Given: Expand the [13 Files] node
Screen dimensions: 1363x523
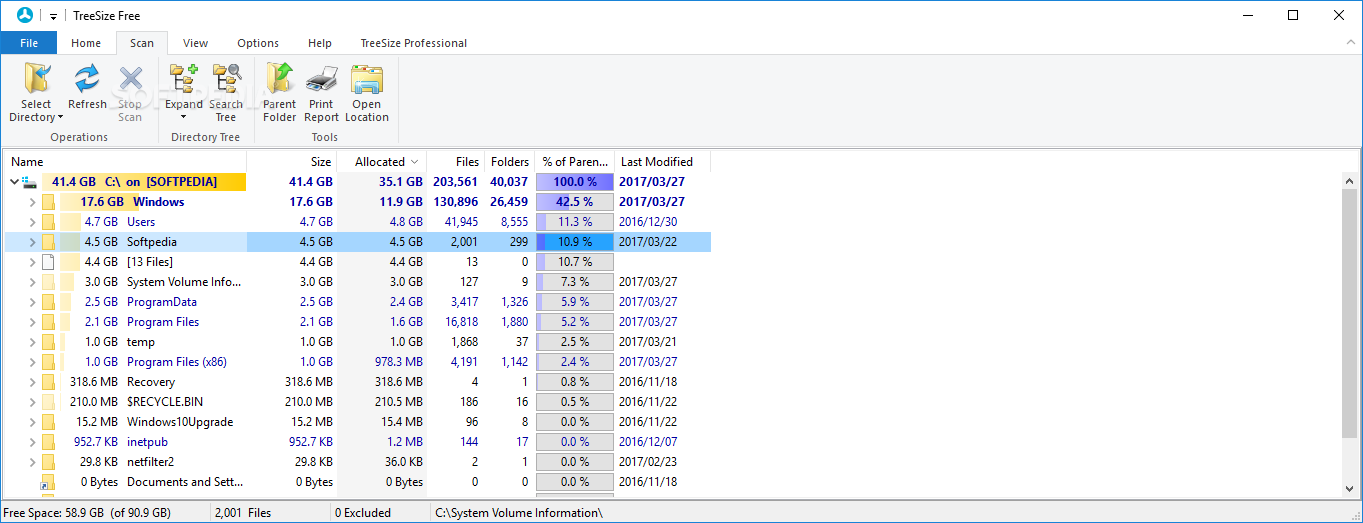Looking at the screenshot, I should [x=32, y=262].
